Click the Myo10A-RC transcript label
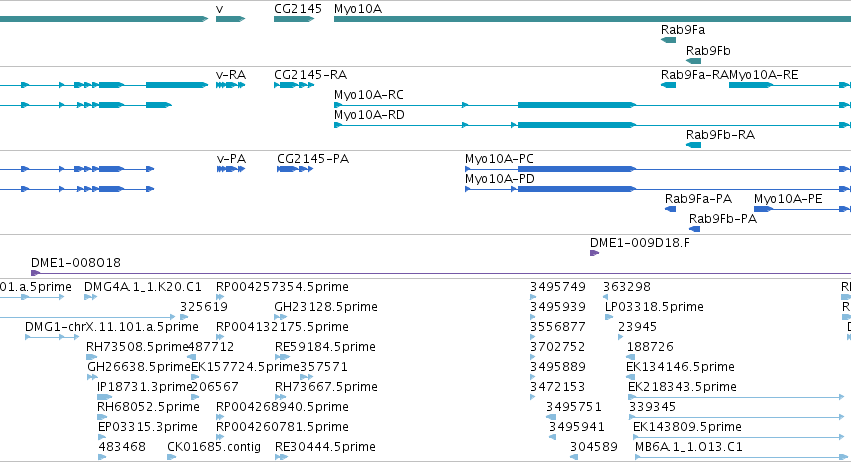Viewport: 851px width, 462px height. [369, 94]
